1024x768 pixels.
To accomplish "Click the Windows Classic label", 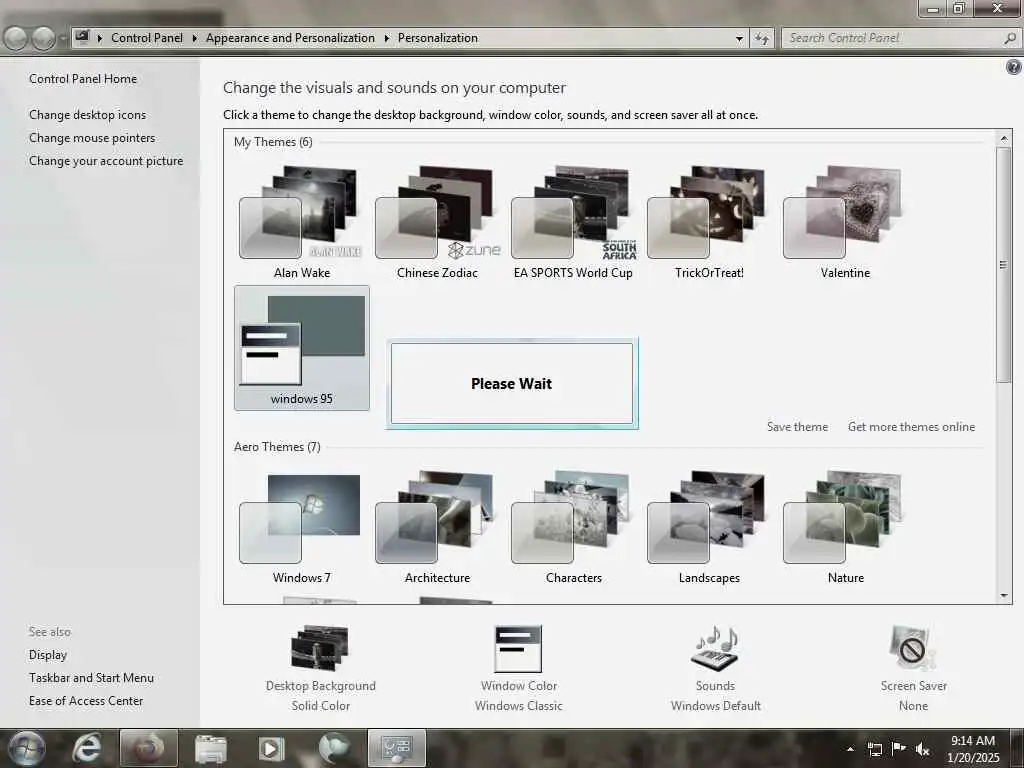I will click(x=519, y=706).
